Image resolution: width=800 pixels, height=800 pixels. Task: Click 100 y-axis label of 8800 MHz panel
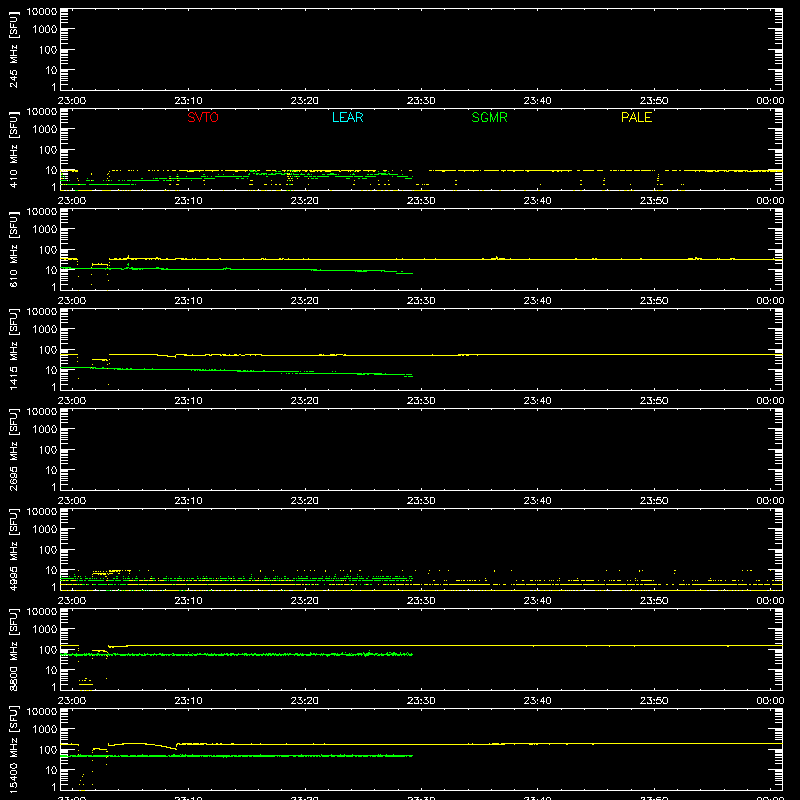pos(48,650)
